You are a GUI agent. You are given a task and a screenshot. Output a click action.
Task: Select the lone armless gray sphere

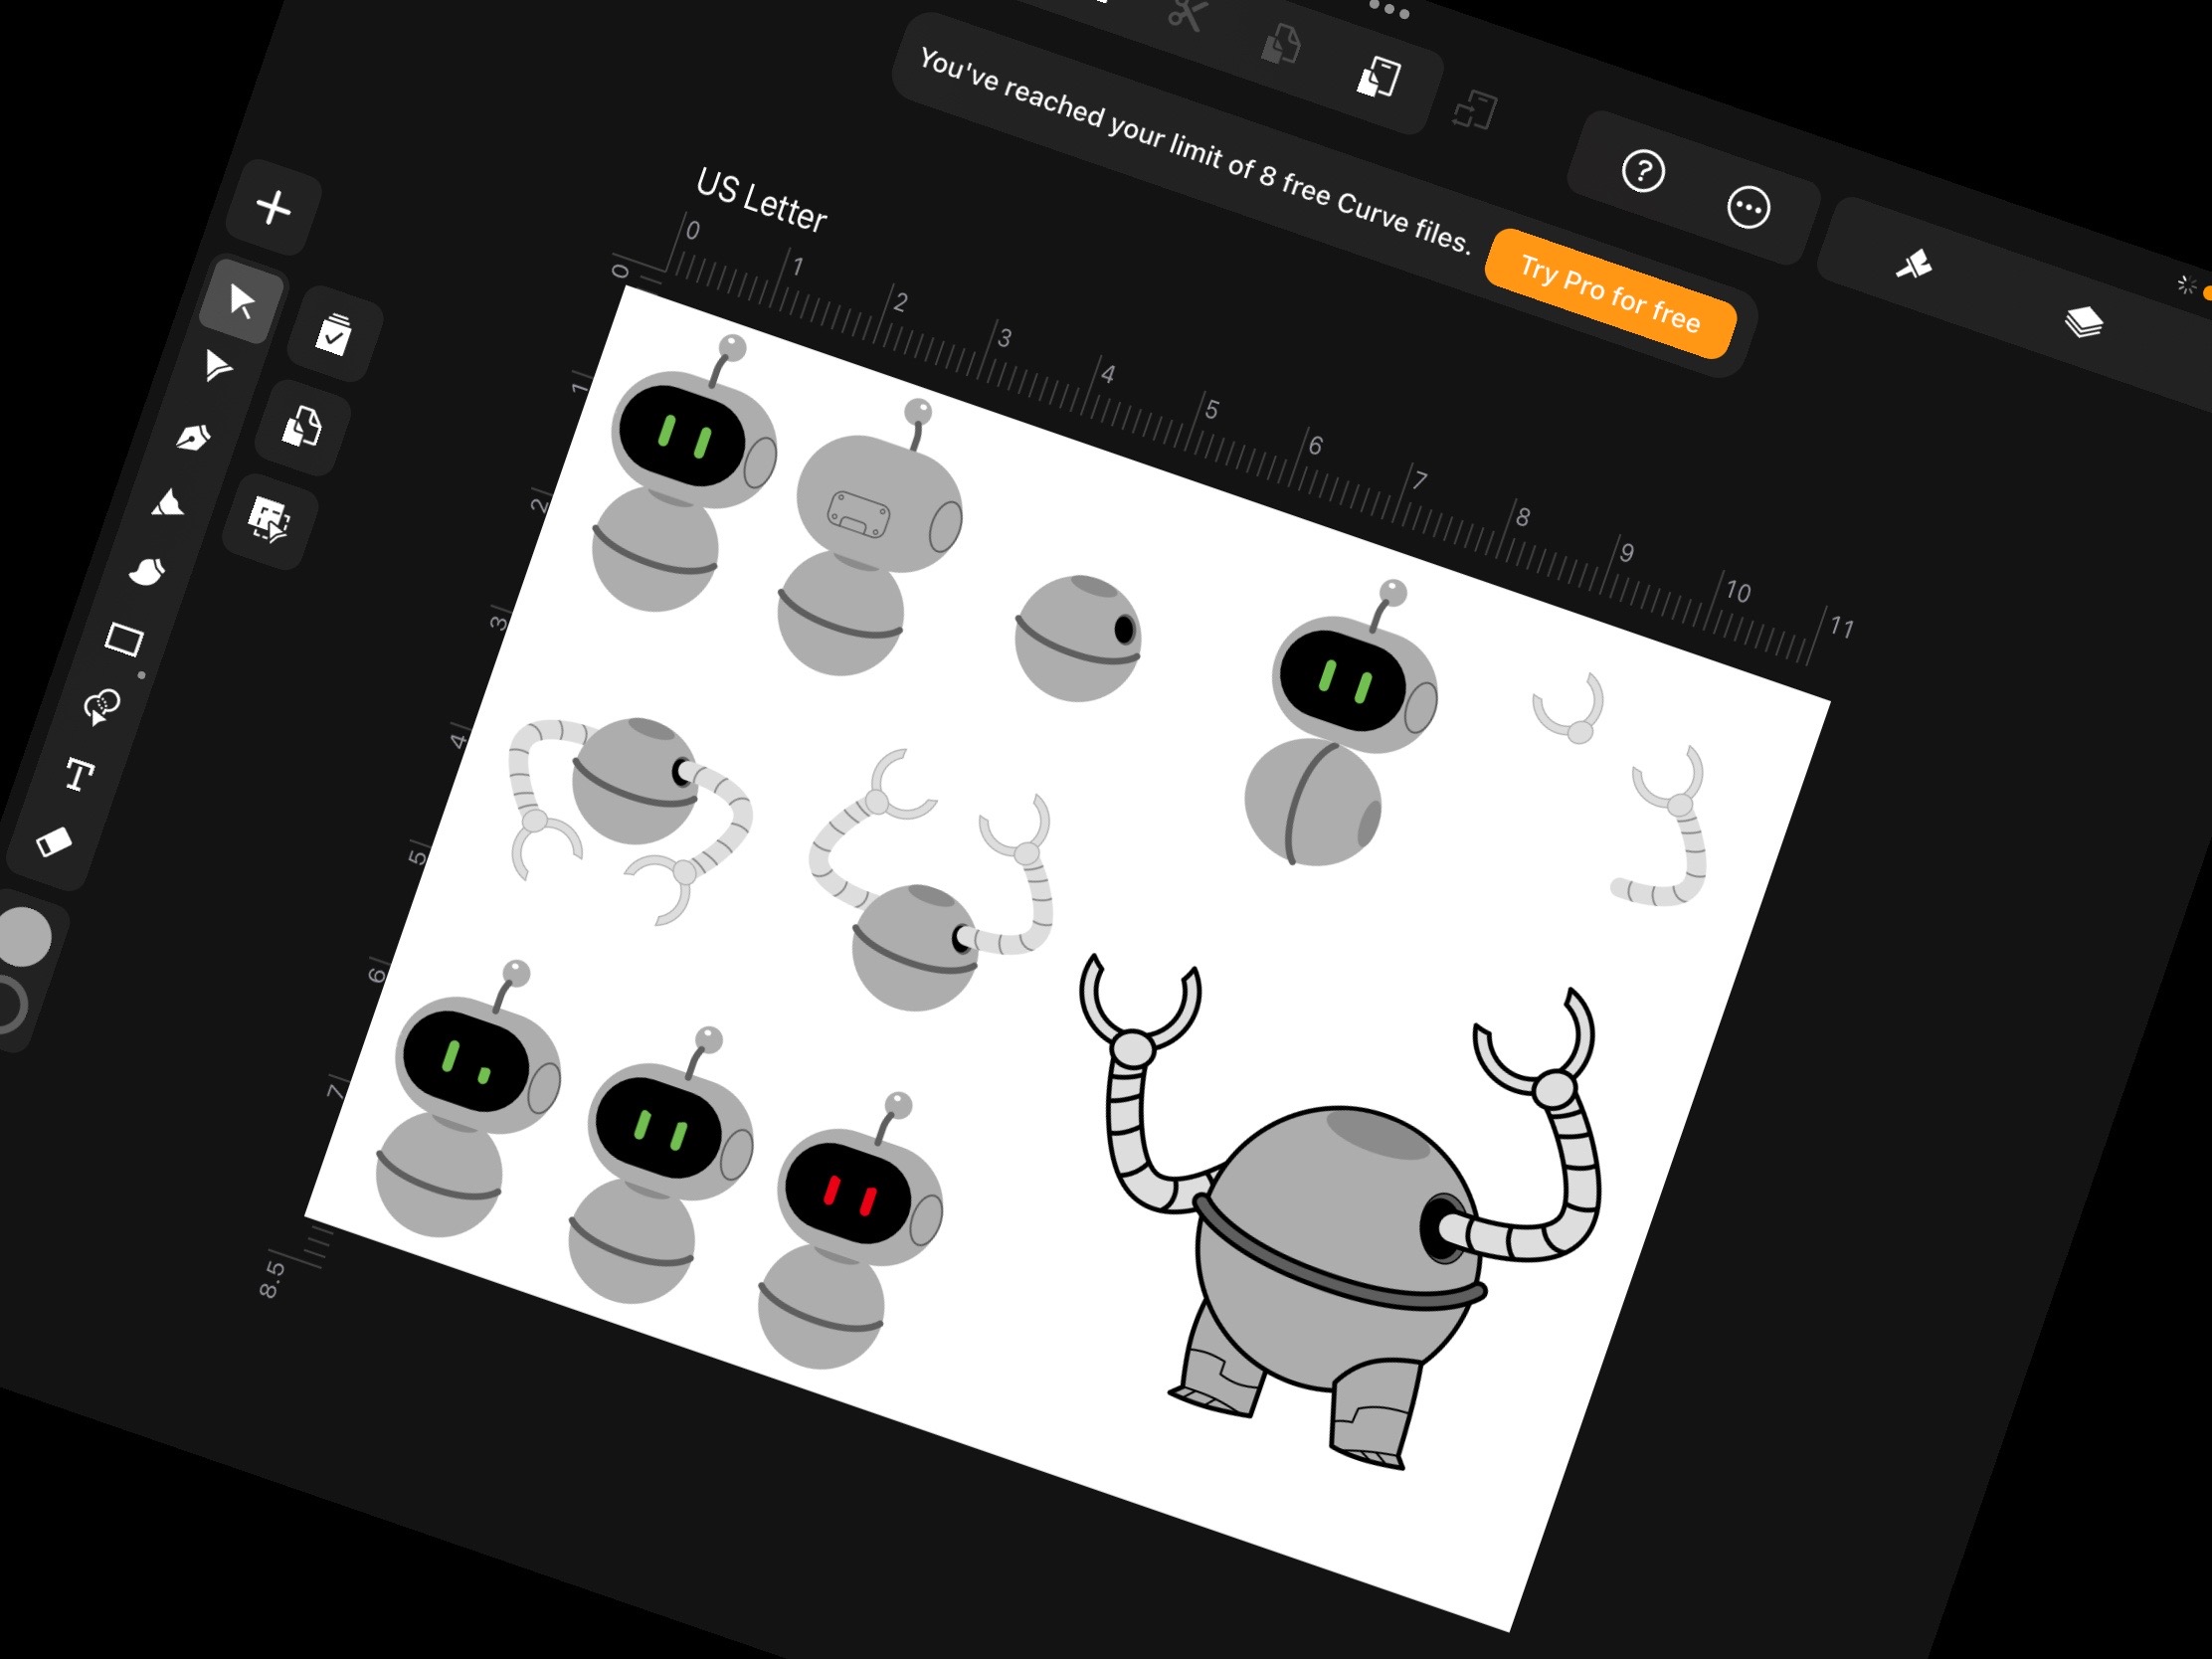tap(1078, 638)
